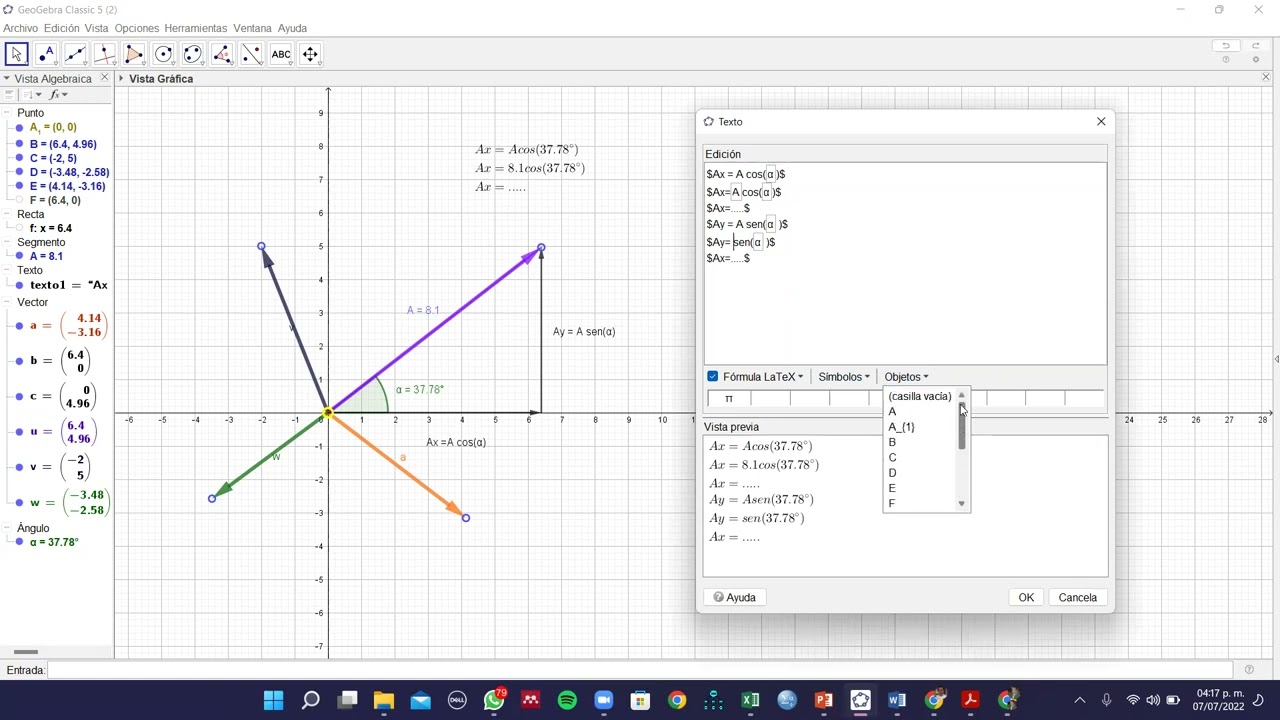Toggle visibility of angle α = 37.78°
The image size is (1280, 720).
tap(19, 542)
